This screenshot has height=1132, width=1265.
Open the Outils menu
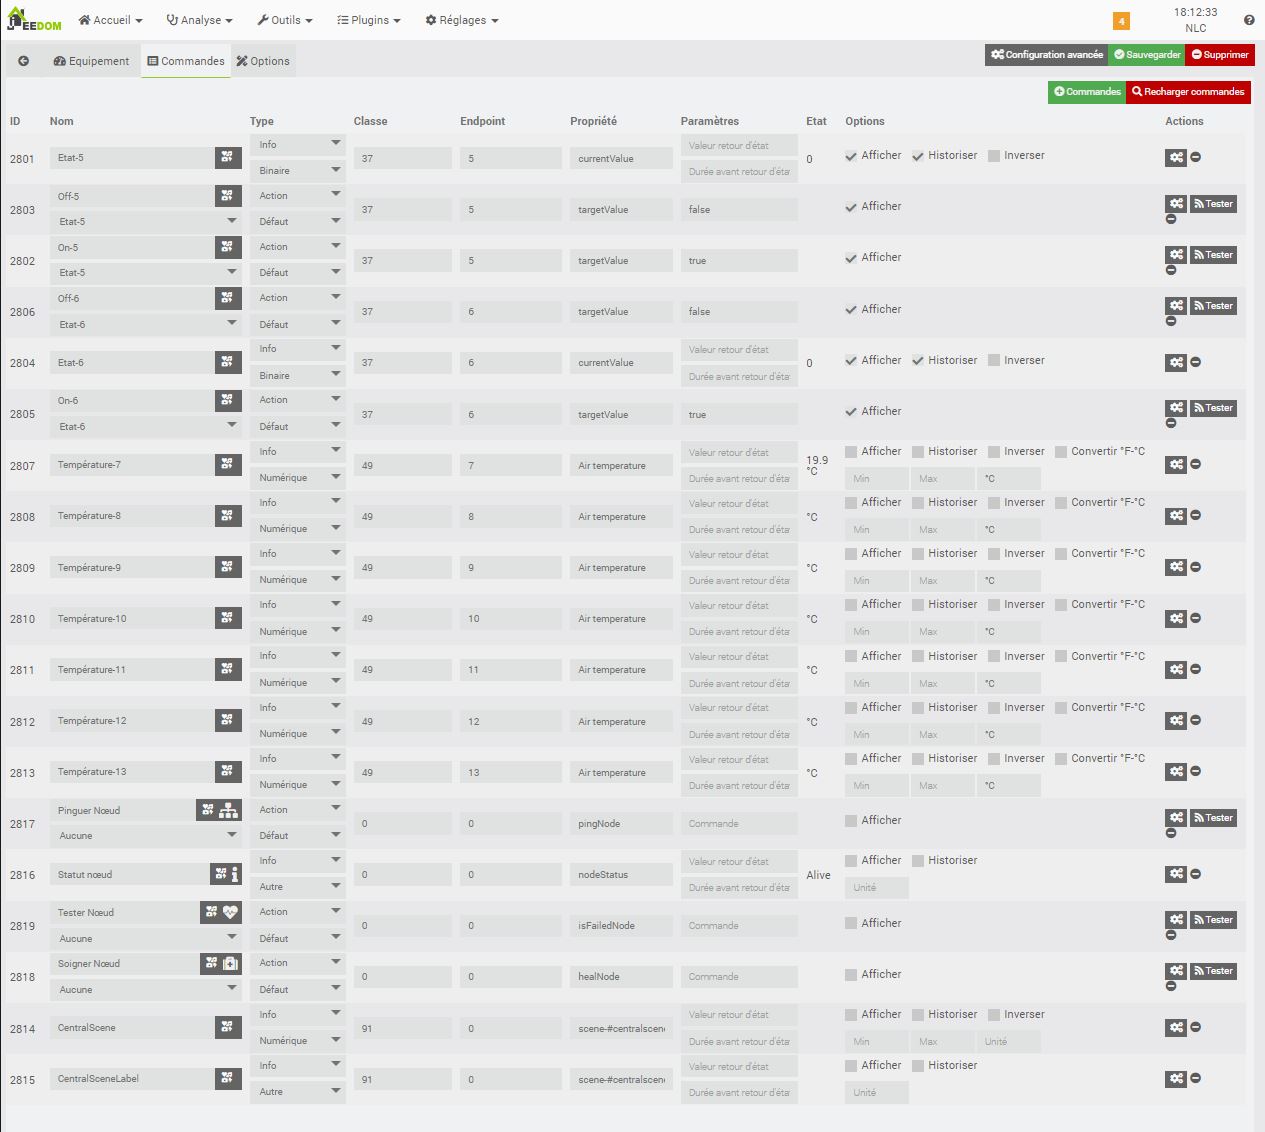(x=285, y=20)
